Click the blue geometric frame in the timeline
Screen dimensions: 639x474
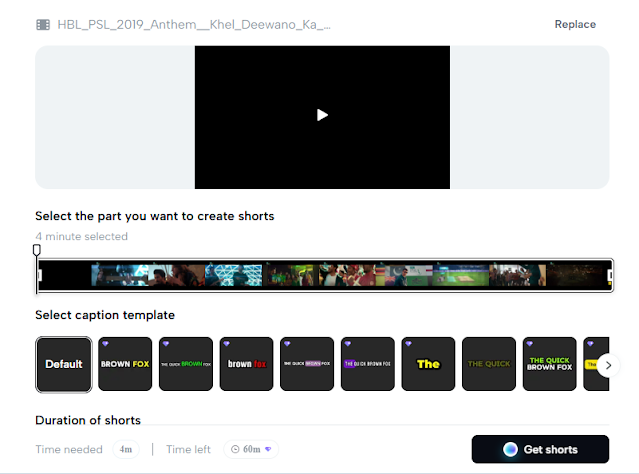234,275
